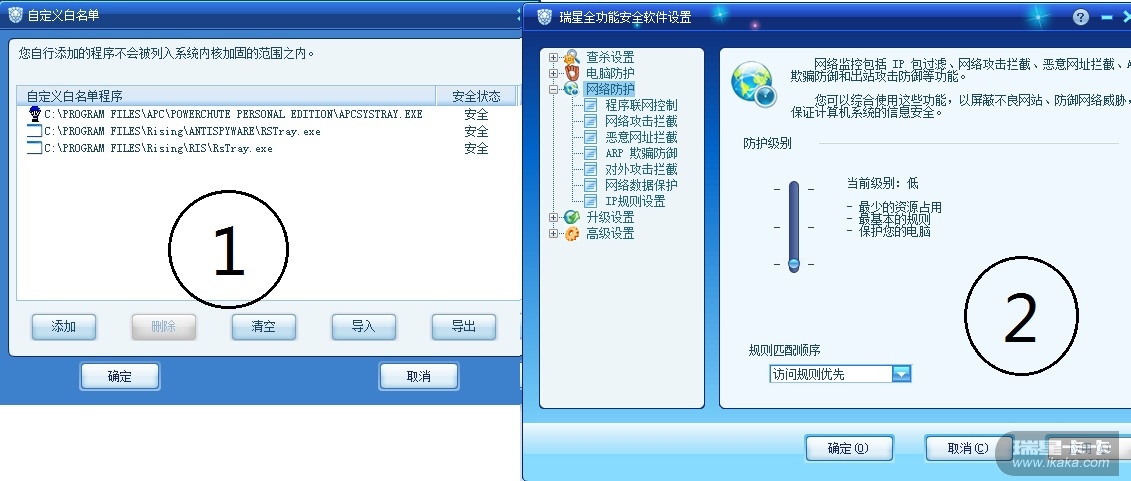The height and width of the screenshot is (481, 1131).
Task: Click the icon beside 程序联网控制
Action: pos(591,105)
